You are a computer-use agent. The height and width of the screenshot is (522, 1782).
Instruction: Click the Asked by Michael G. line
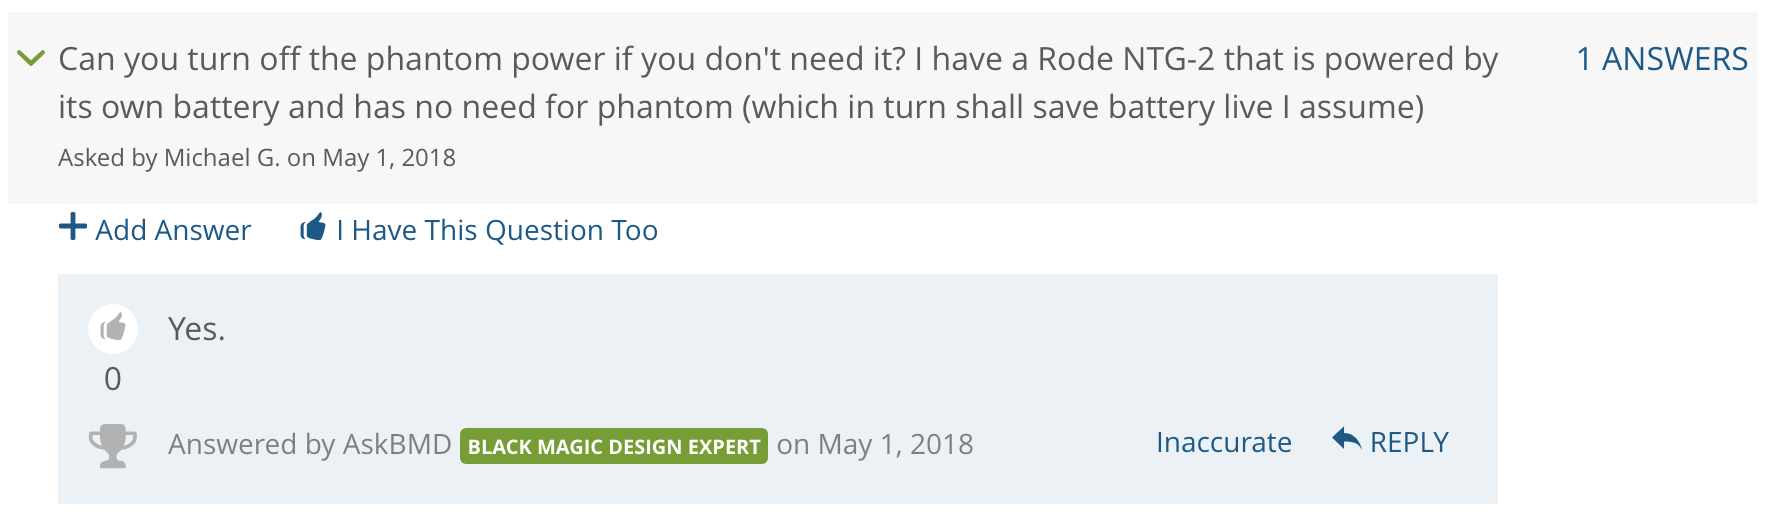pos(257,158)
